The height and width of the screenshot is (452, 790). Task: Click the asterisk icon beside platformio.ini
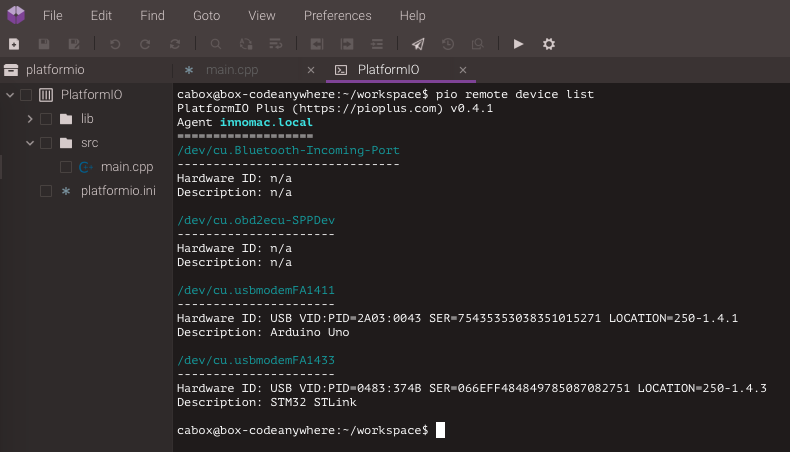(x=65, y=191)
